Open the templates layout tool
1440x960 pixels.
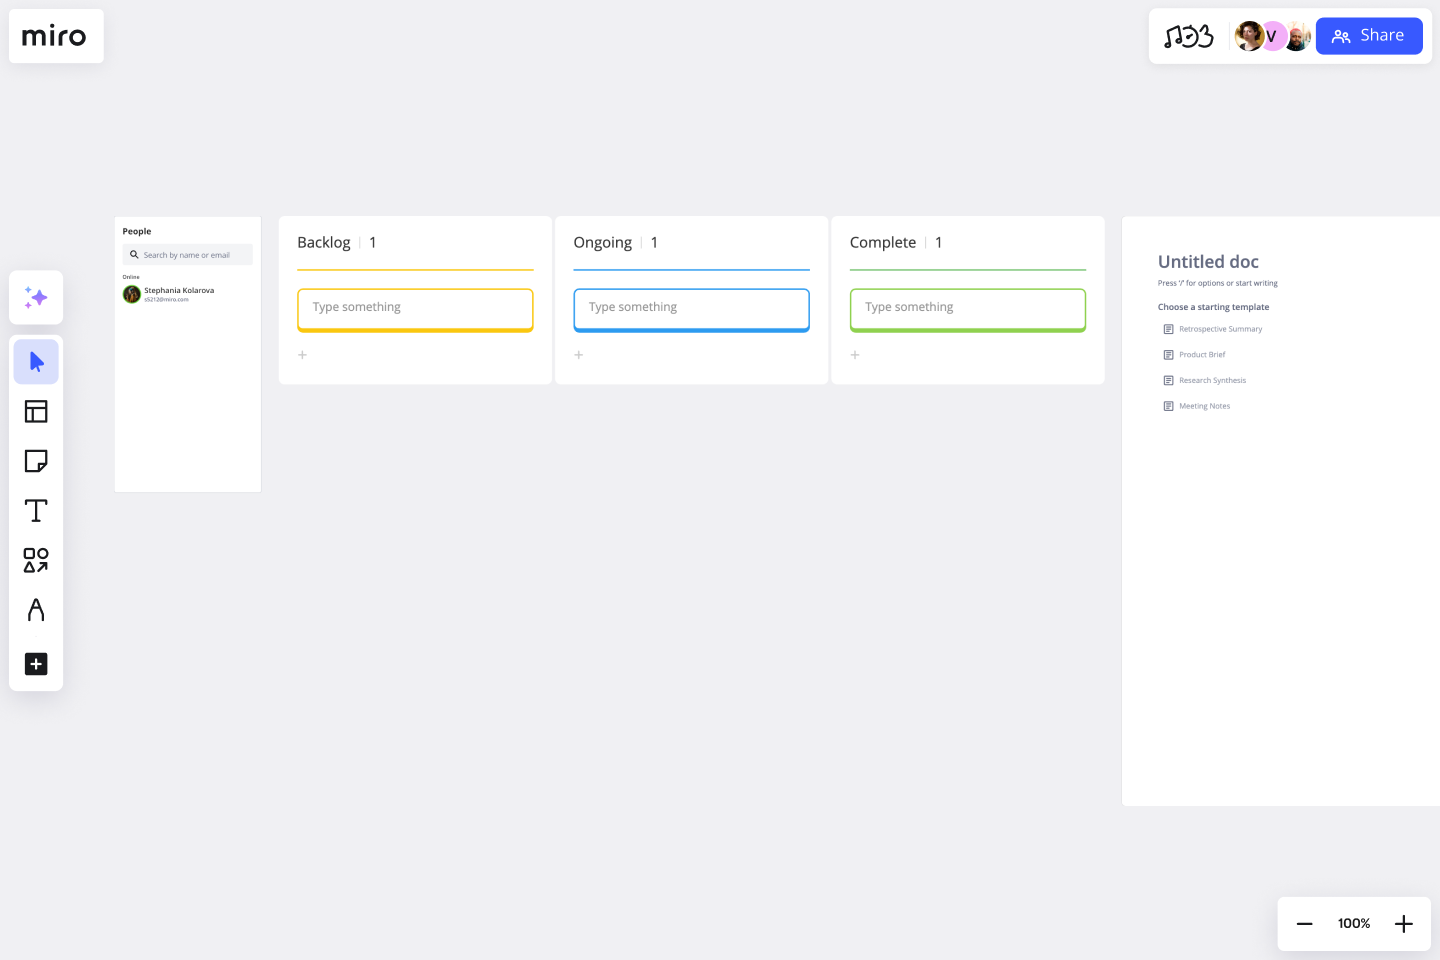coord(36,411)
